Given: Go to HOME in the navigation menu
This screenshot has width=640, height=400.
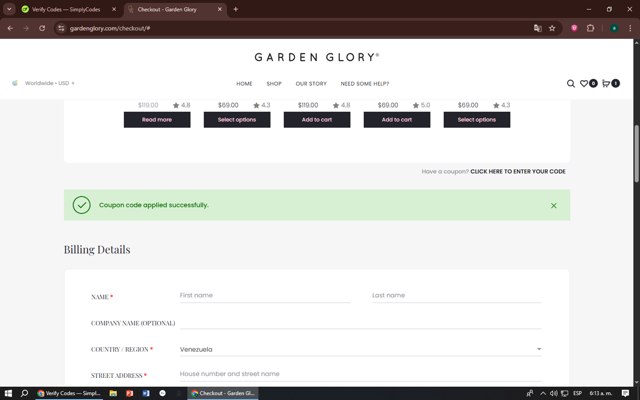Looking at the screenshot, I should pos(244,84).
